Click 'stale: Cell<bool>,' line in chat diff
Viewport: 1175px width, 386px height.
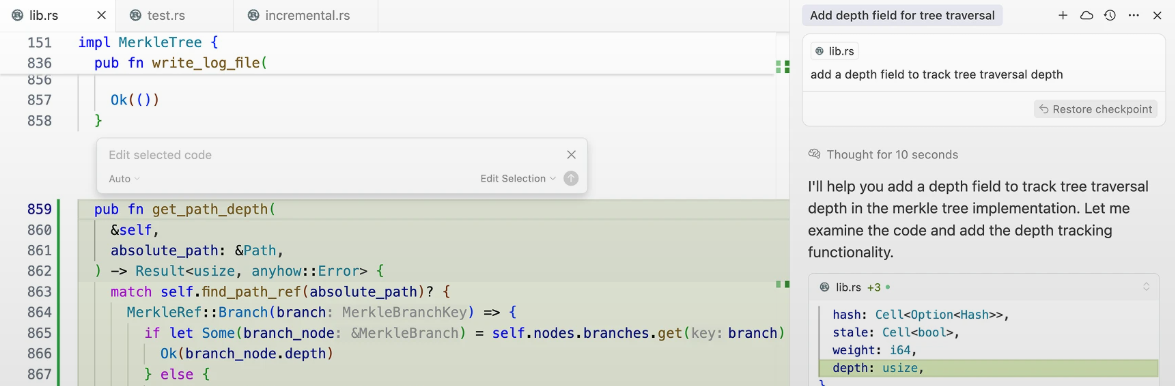coord(895,332)
